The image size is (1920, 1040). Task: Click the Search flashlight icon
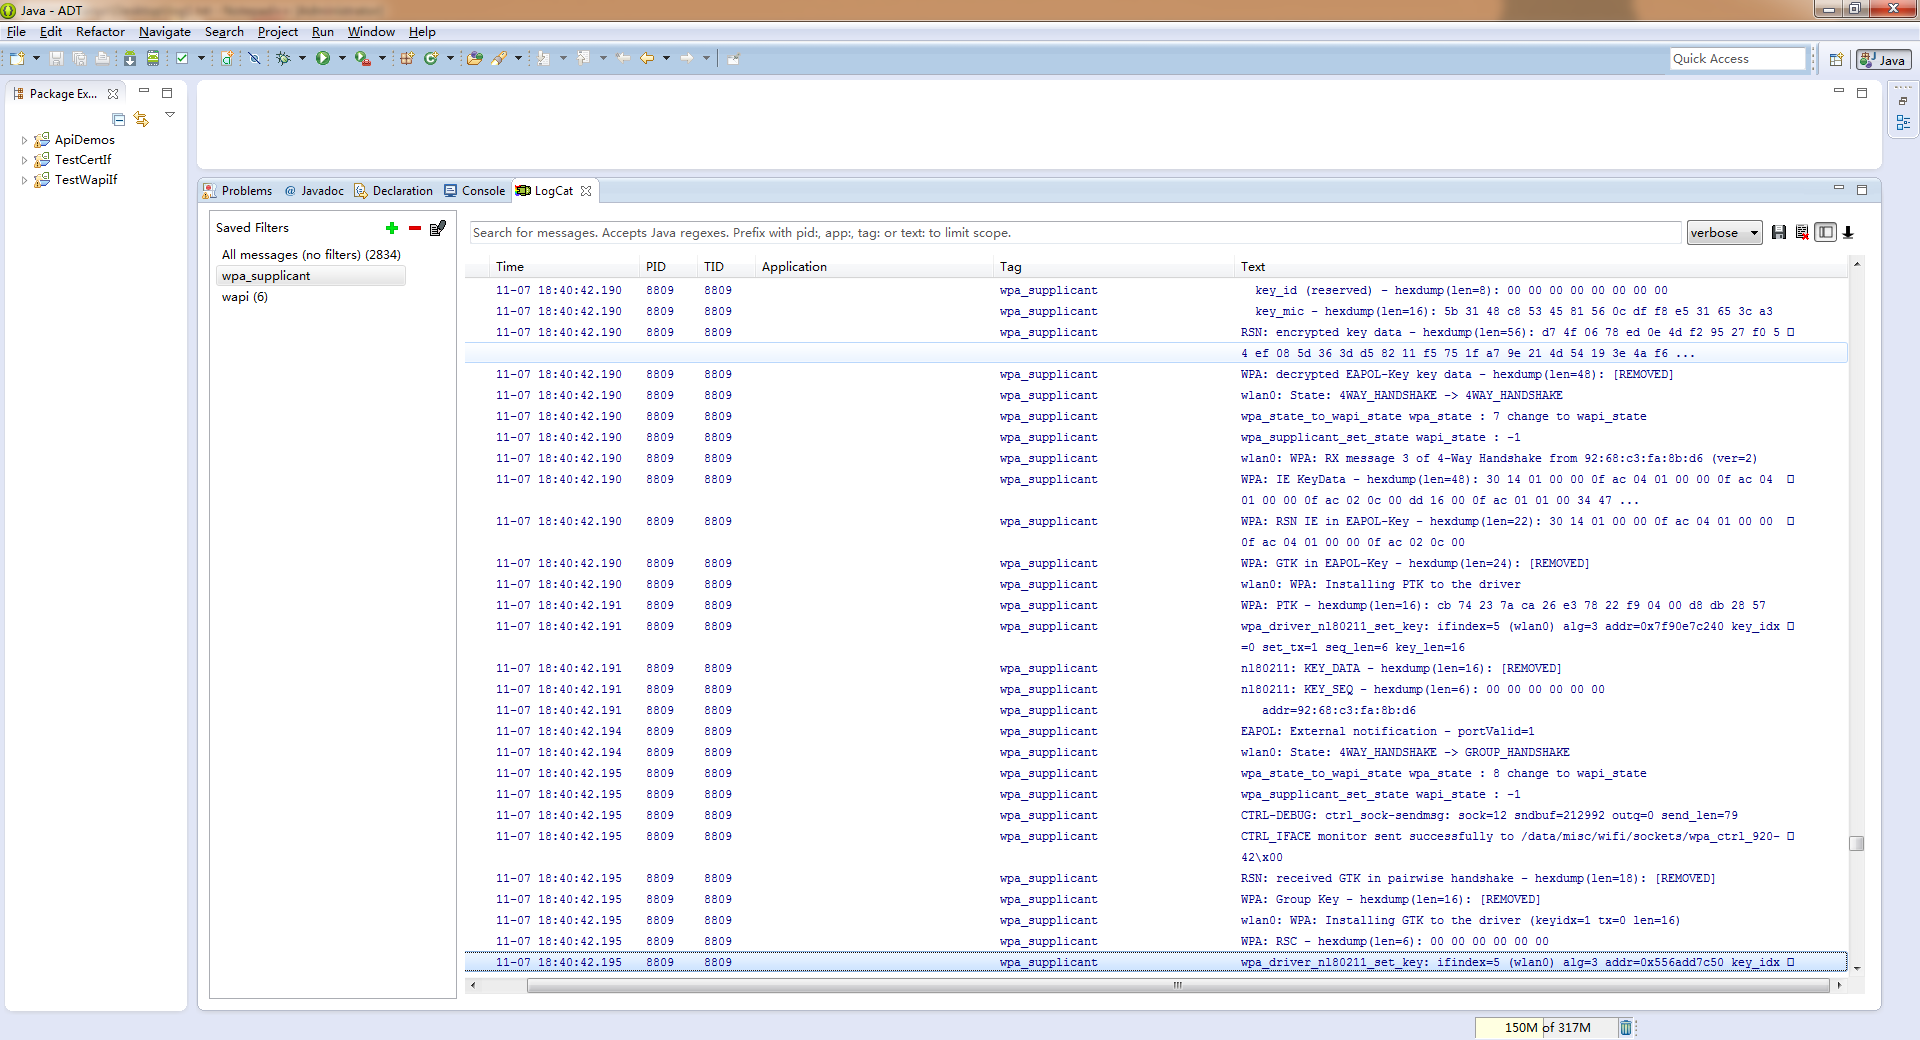pos(499,59)
